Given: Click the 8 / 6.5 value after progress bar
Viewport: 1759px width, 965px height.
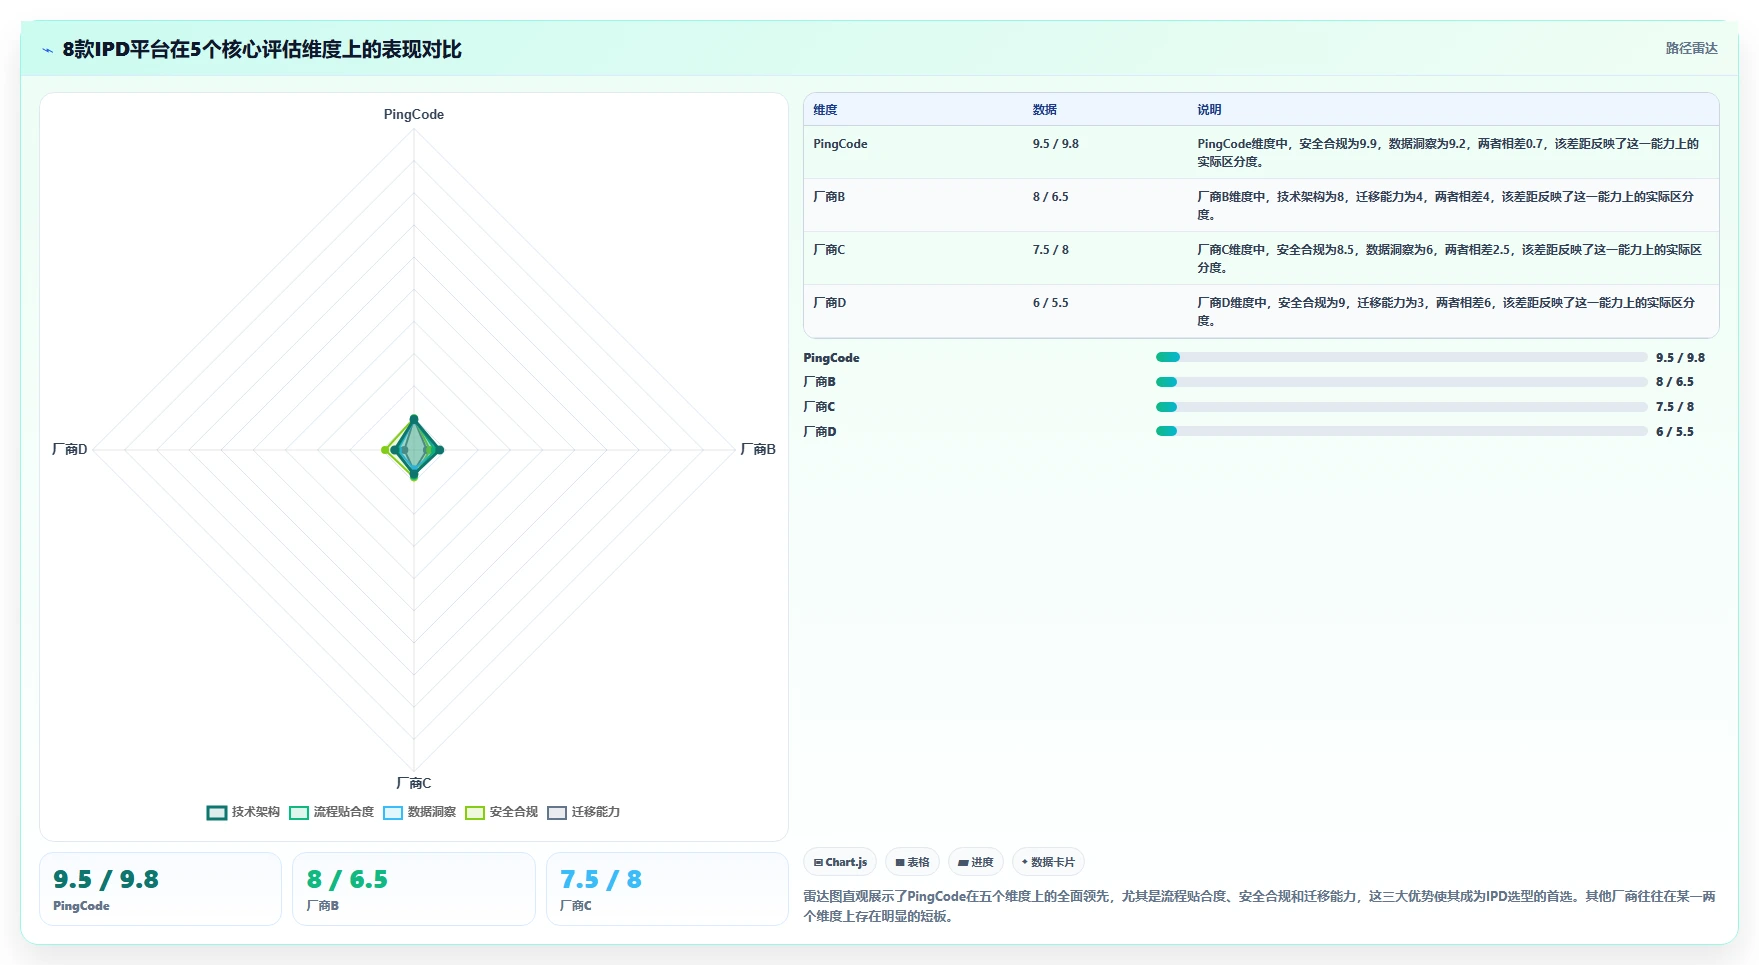Looking at the screenshot, I should 1675,382.
